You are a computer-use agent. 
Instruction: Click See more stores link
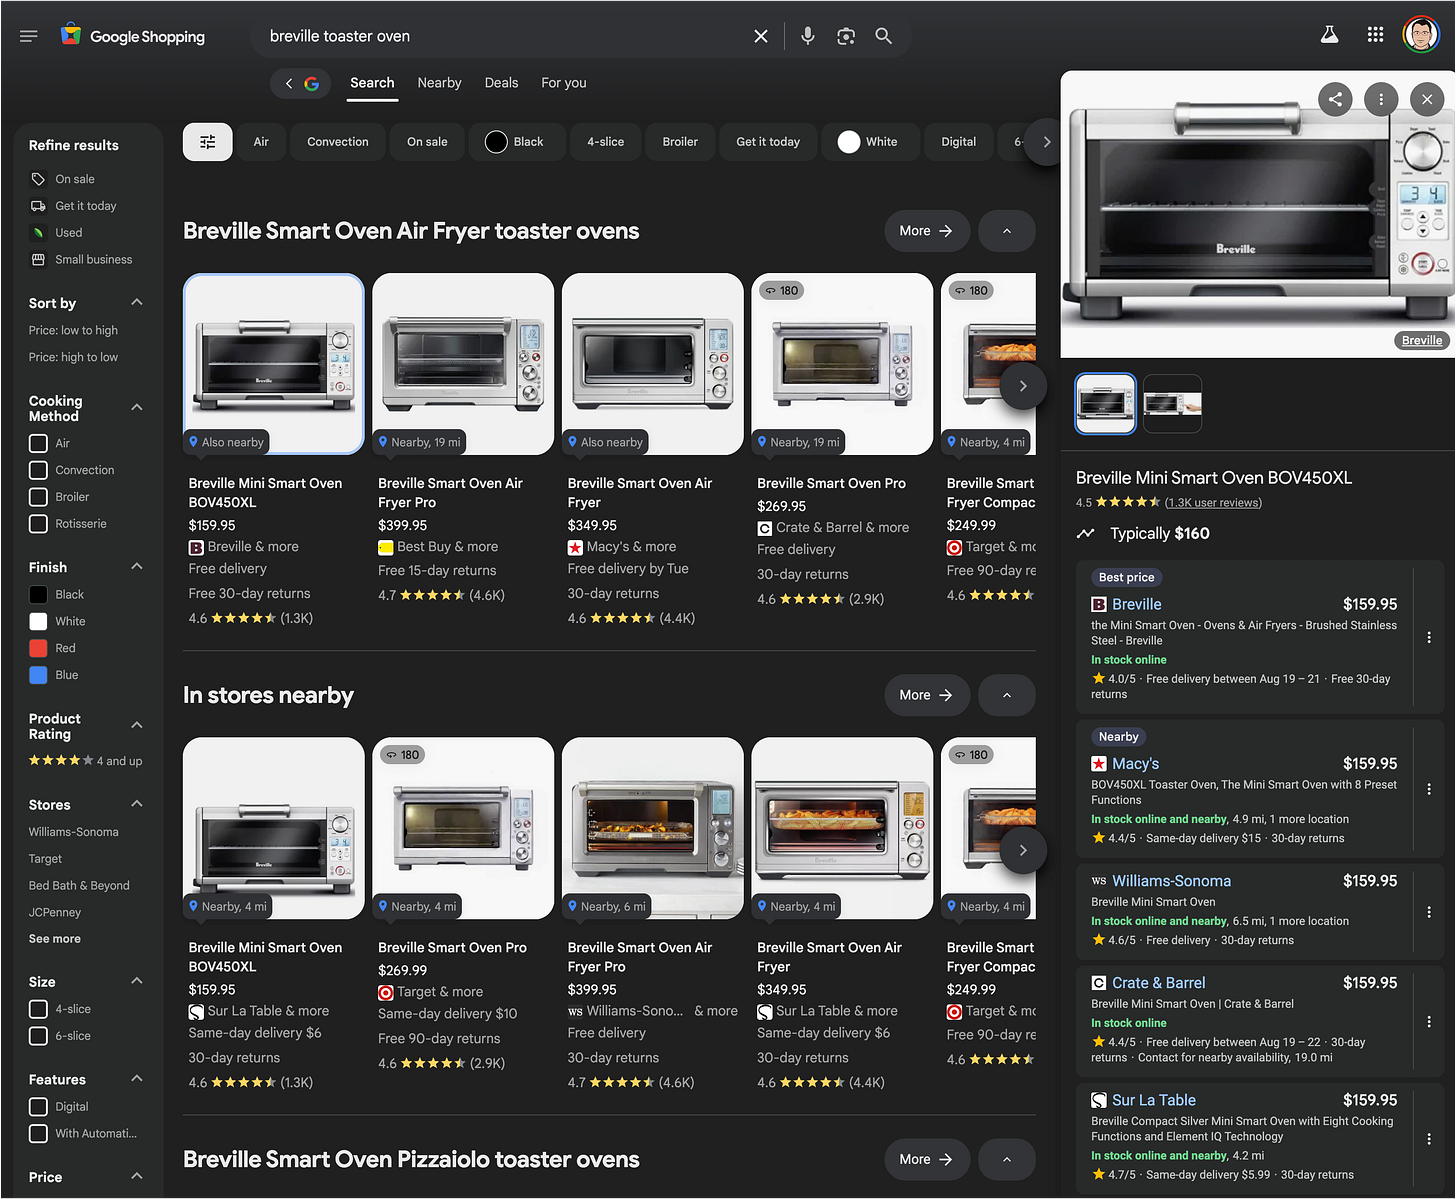pyautogui.click(x=55, y=939)
